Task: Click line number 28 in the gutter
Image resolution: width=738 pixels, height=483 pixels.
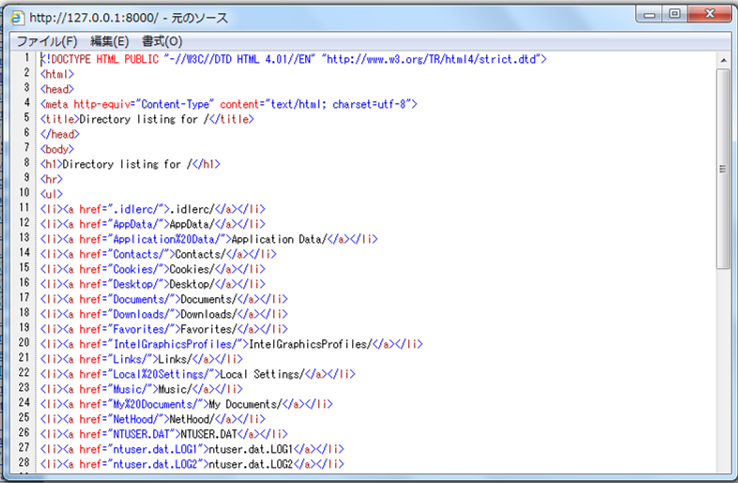Action: tap(24, 463)
